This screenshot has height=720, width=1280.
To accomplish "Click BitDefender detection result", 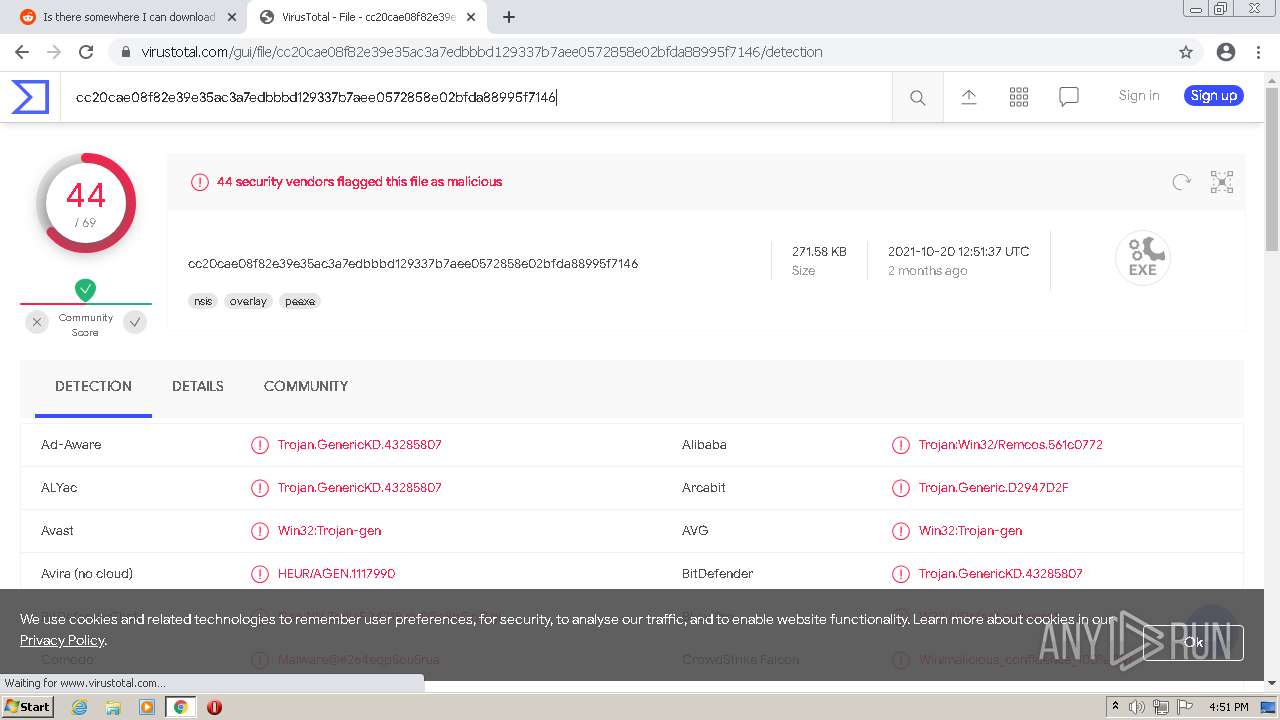I will 1001,574.
